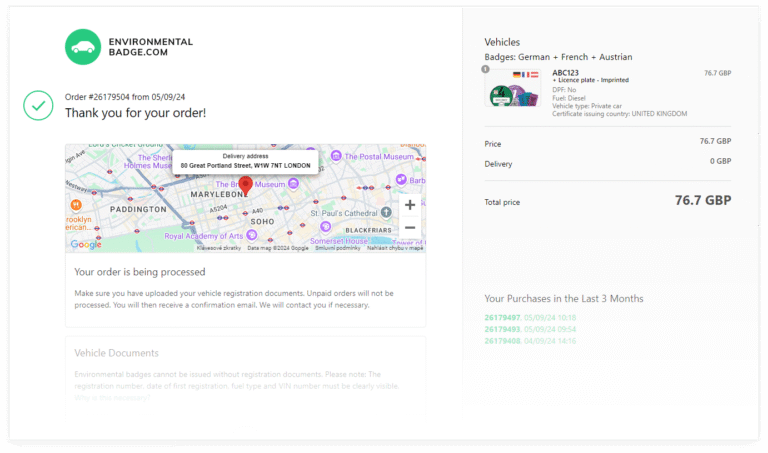This screenshot has height=453, width=768.
Task: Click the Delivery 0 GBP value
Action: pos(720,161)
